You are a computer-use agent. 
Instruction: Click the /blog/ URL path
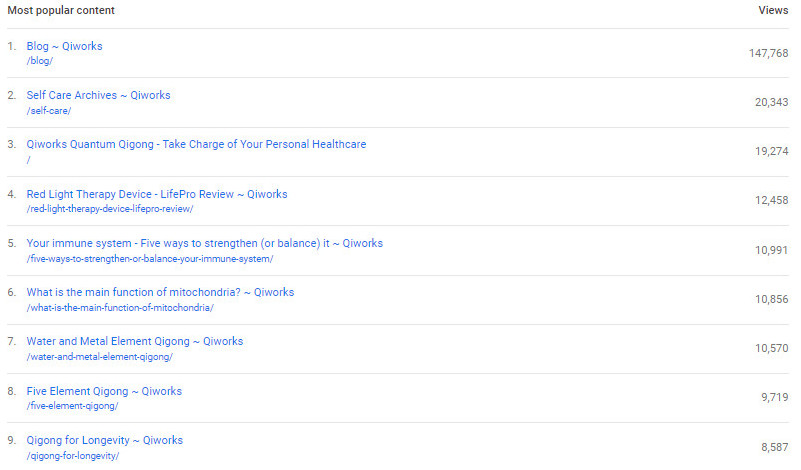coord(40,61)
